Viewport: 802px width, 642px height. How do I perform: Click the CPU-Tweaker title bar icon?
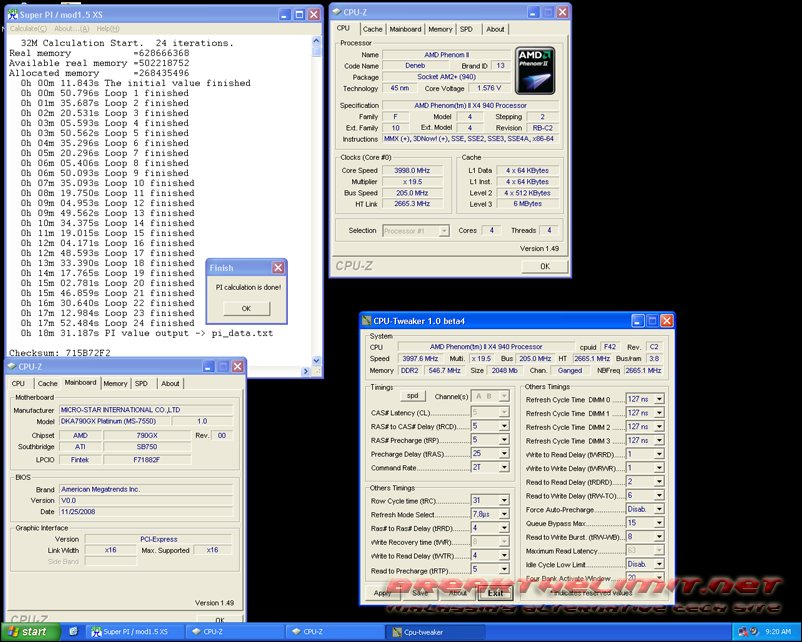tap(366, 321)
